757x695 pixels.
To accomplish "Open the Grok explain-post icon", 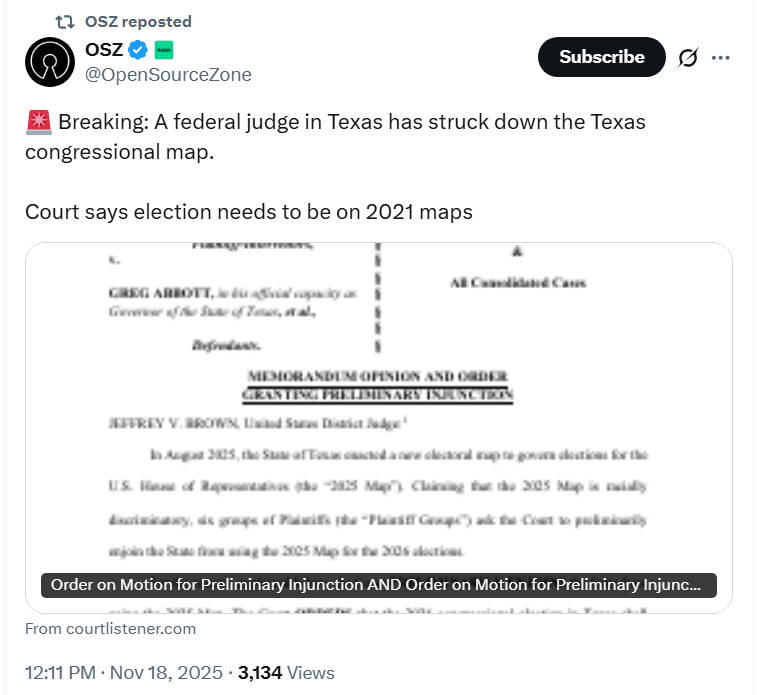I will pos(687,58).
